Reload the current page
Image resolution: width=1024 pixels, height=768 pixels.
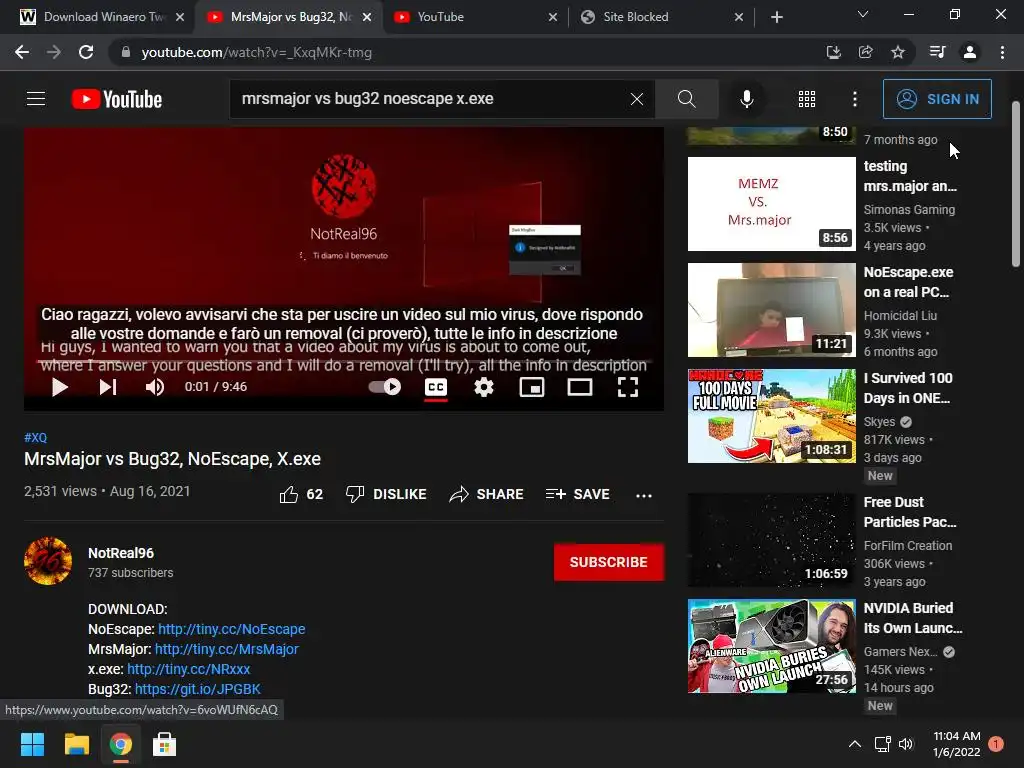point(86,52)
